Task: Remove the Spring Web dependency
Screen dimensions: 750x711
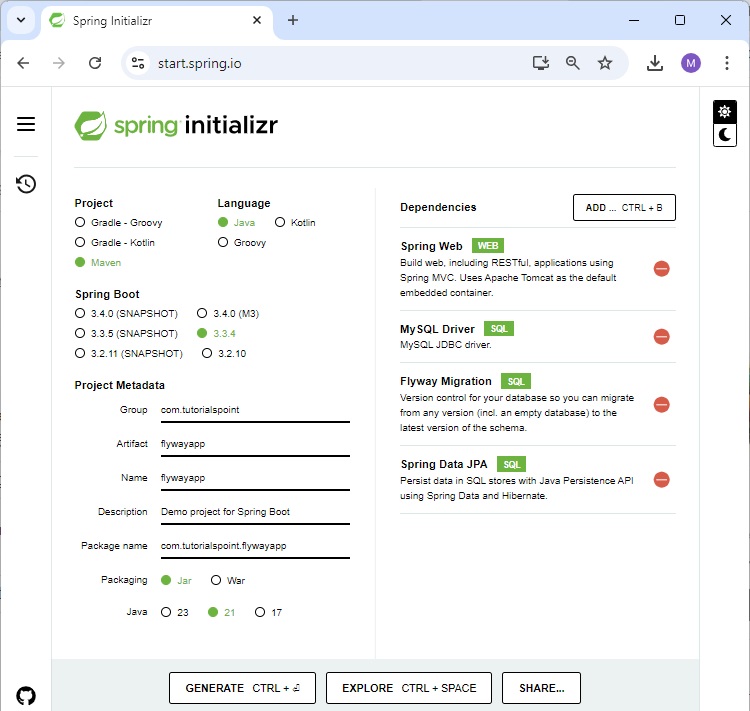Action: pos(661,268)
